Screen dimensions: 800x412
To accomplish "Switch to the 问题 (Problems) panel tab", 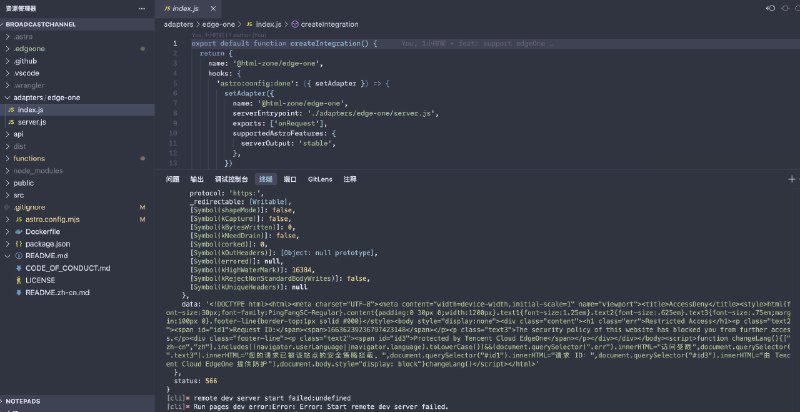I will (x=173, y=179).
